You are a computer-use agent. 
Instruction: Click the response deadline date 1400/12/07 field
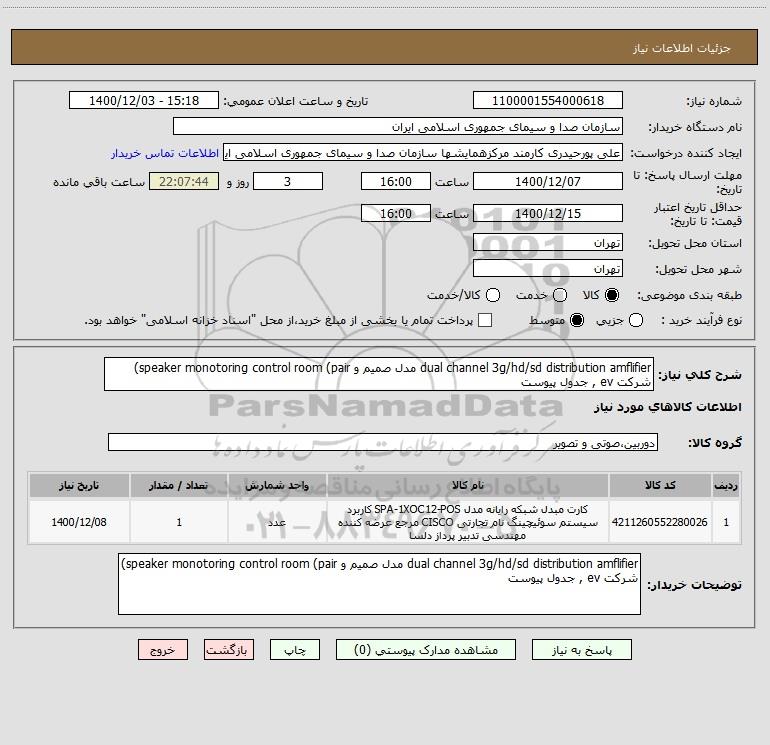coord(548,181)
